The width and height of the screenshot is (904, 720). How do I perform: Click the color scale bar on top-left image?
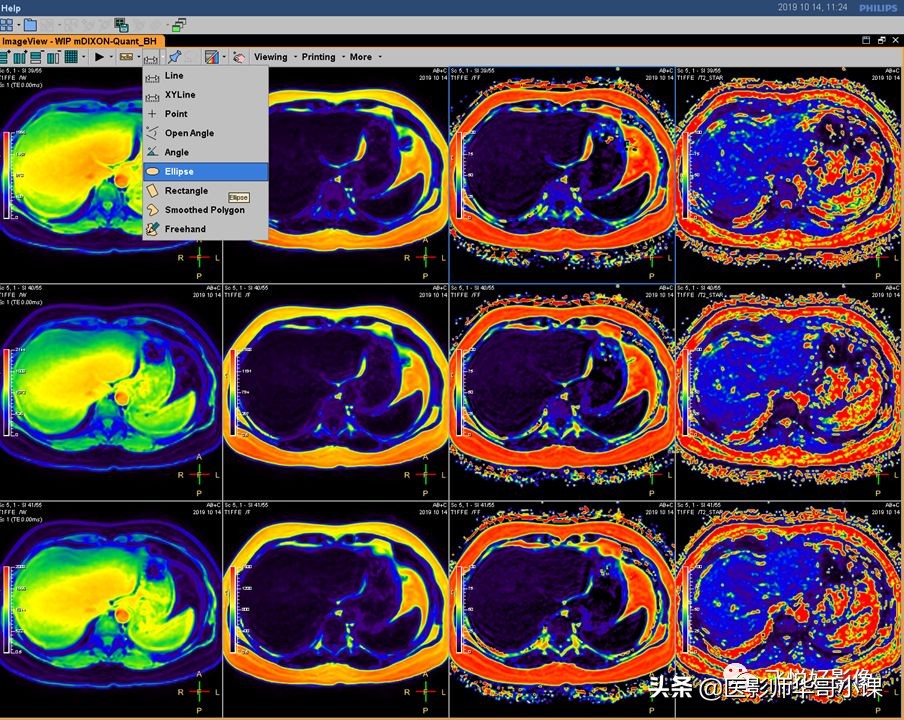tap(8, 174)
